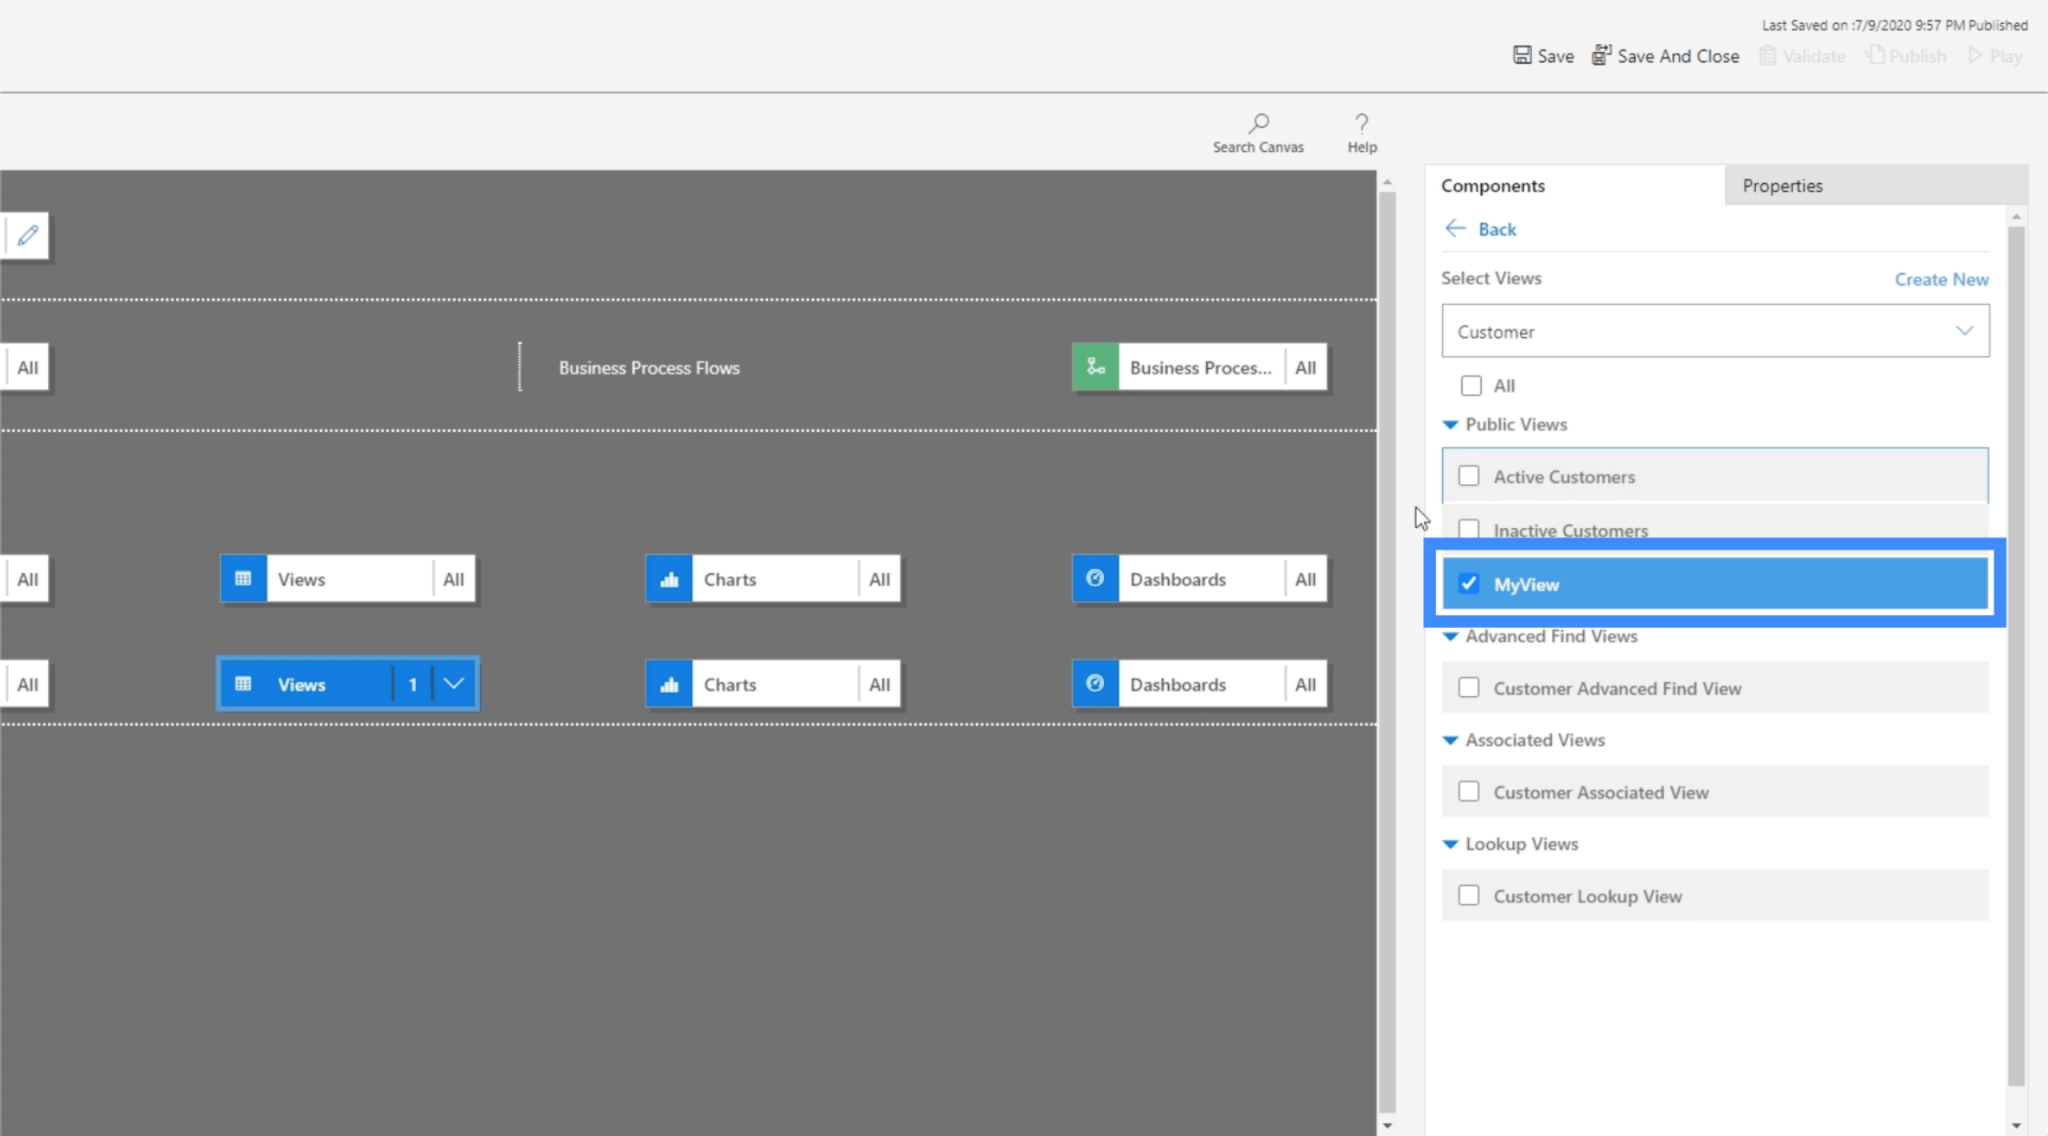Check the Inactive Customers view
The height and width of the screenshot is (1136, 2048).
[1468, 528]
